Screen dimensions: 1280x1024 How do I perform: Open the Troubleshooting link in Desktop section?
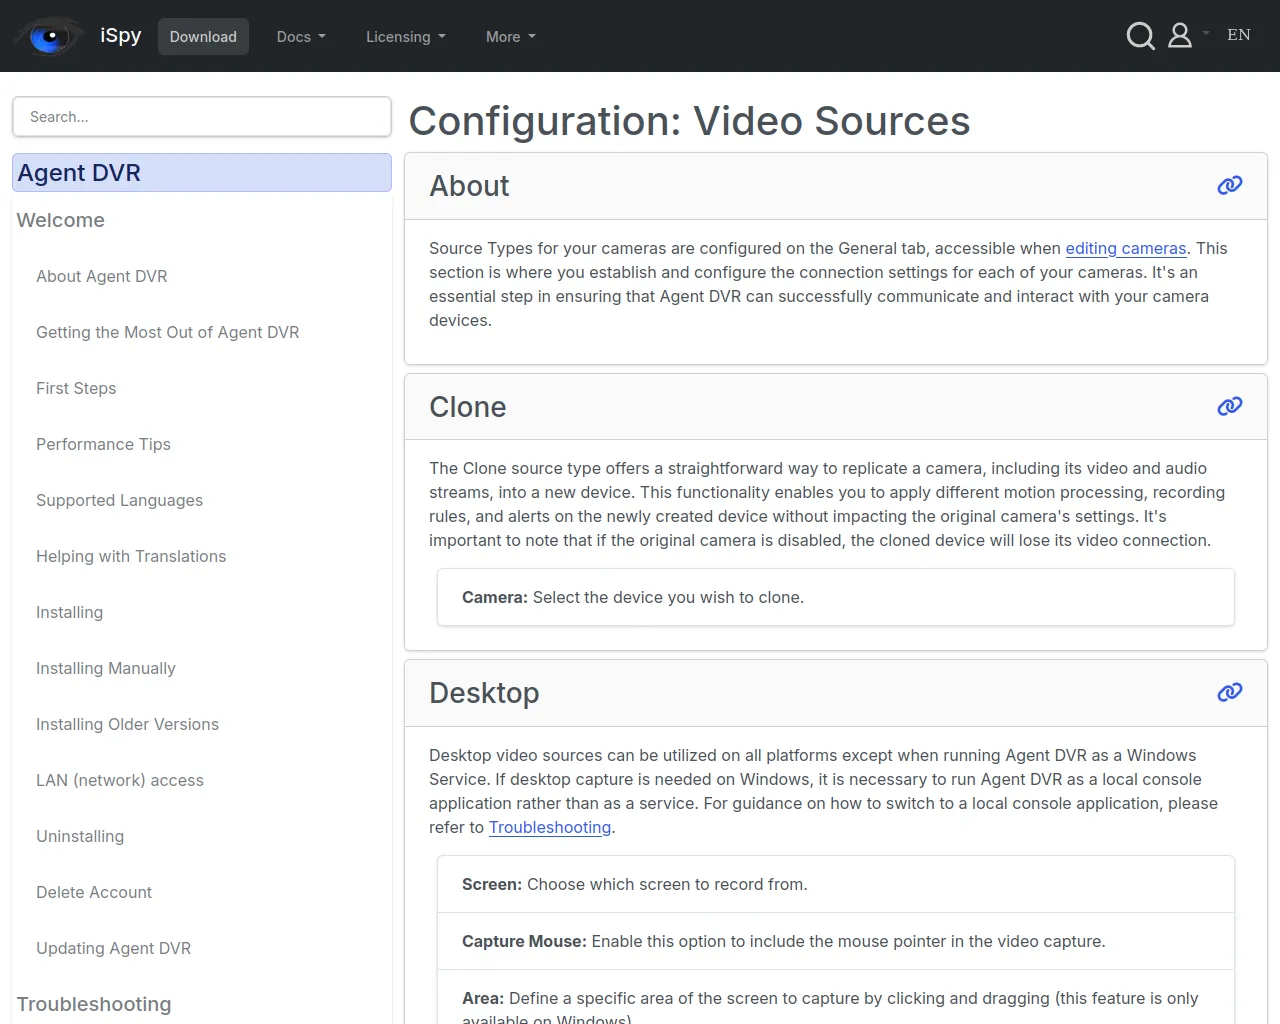[x=549, y=827]
